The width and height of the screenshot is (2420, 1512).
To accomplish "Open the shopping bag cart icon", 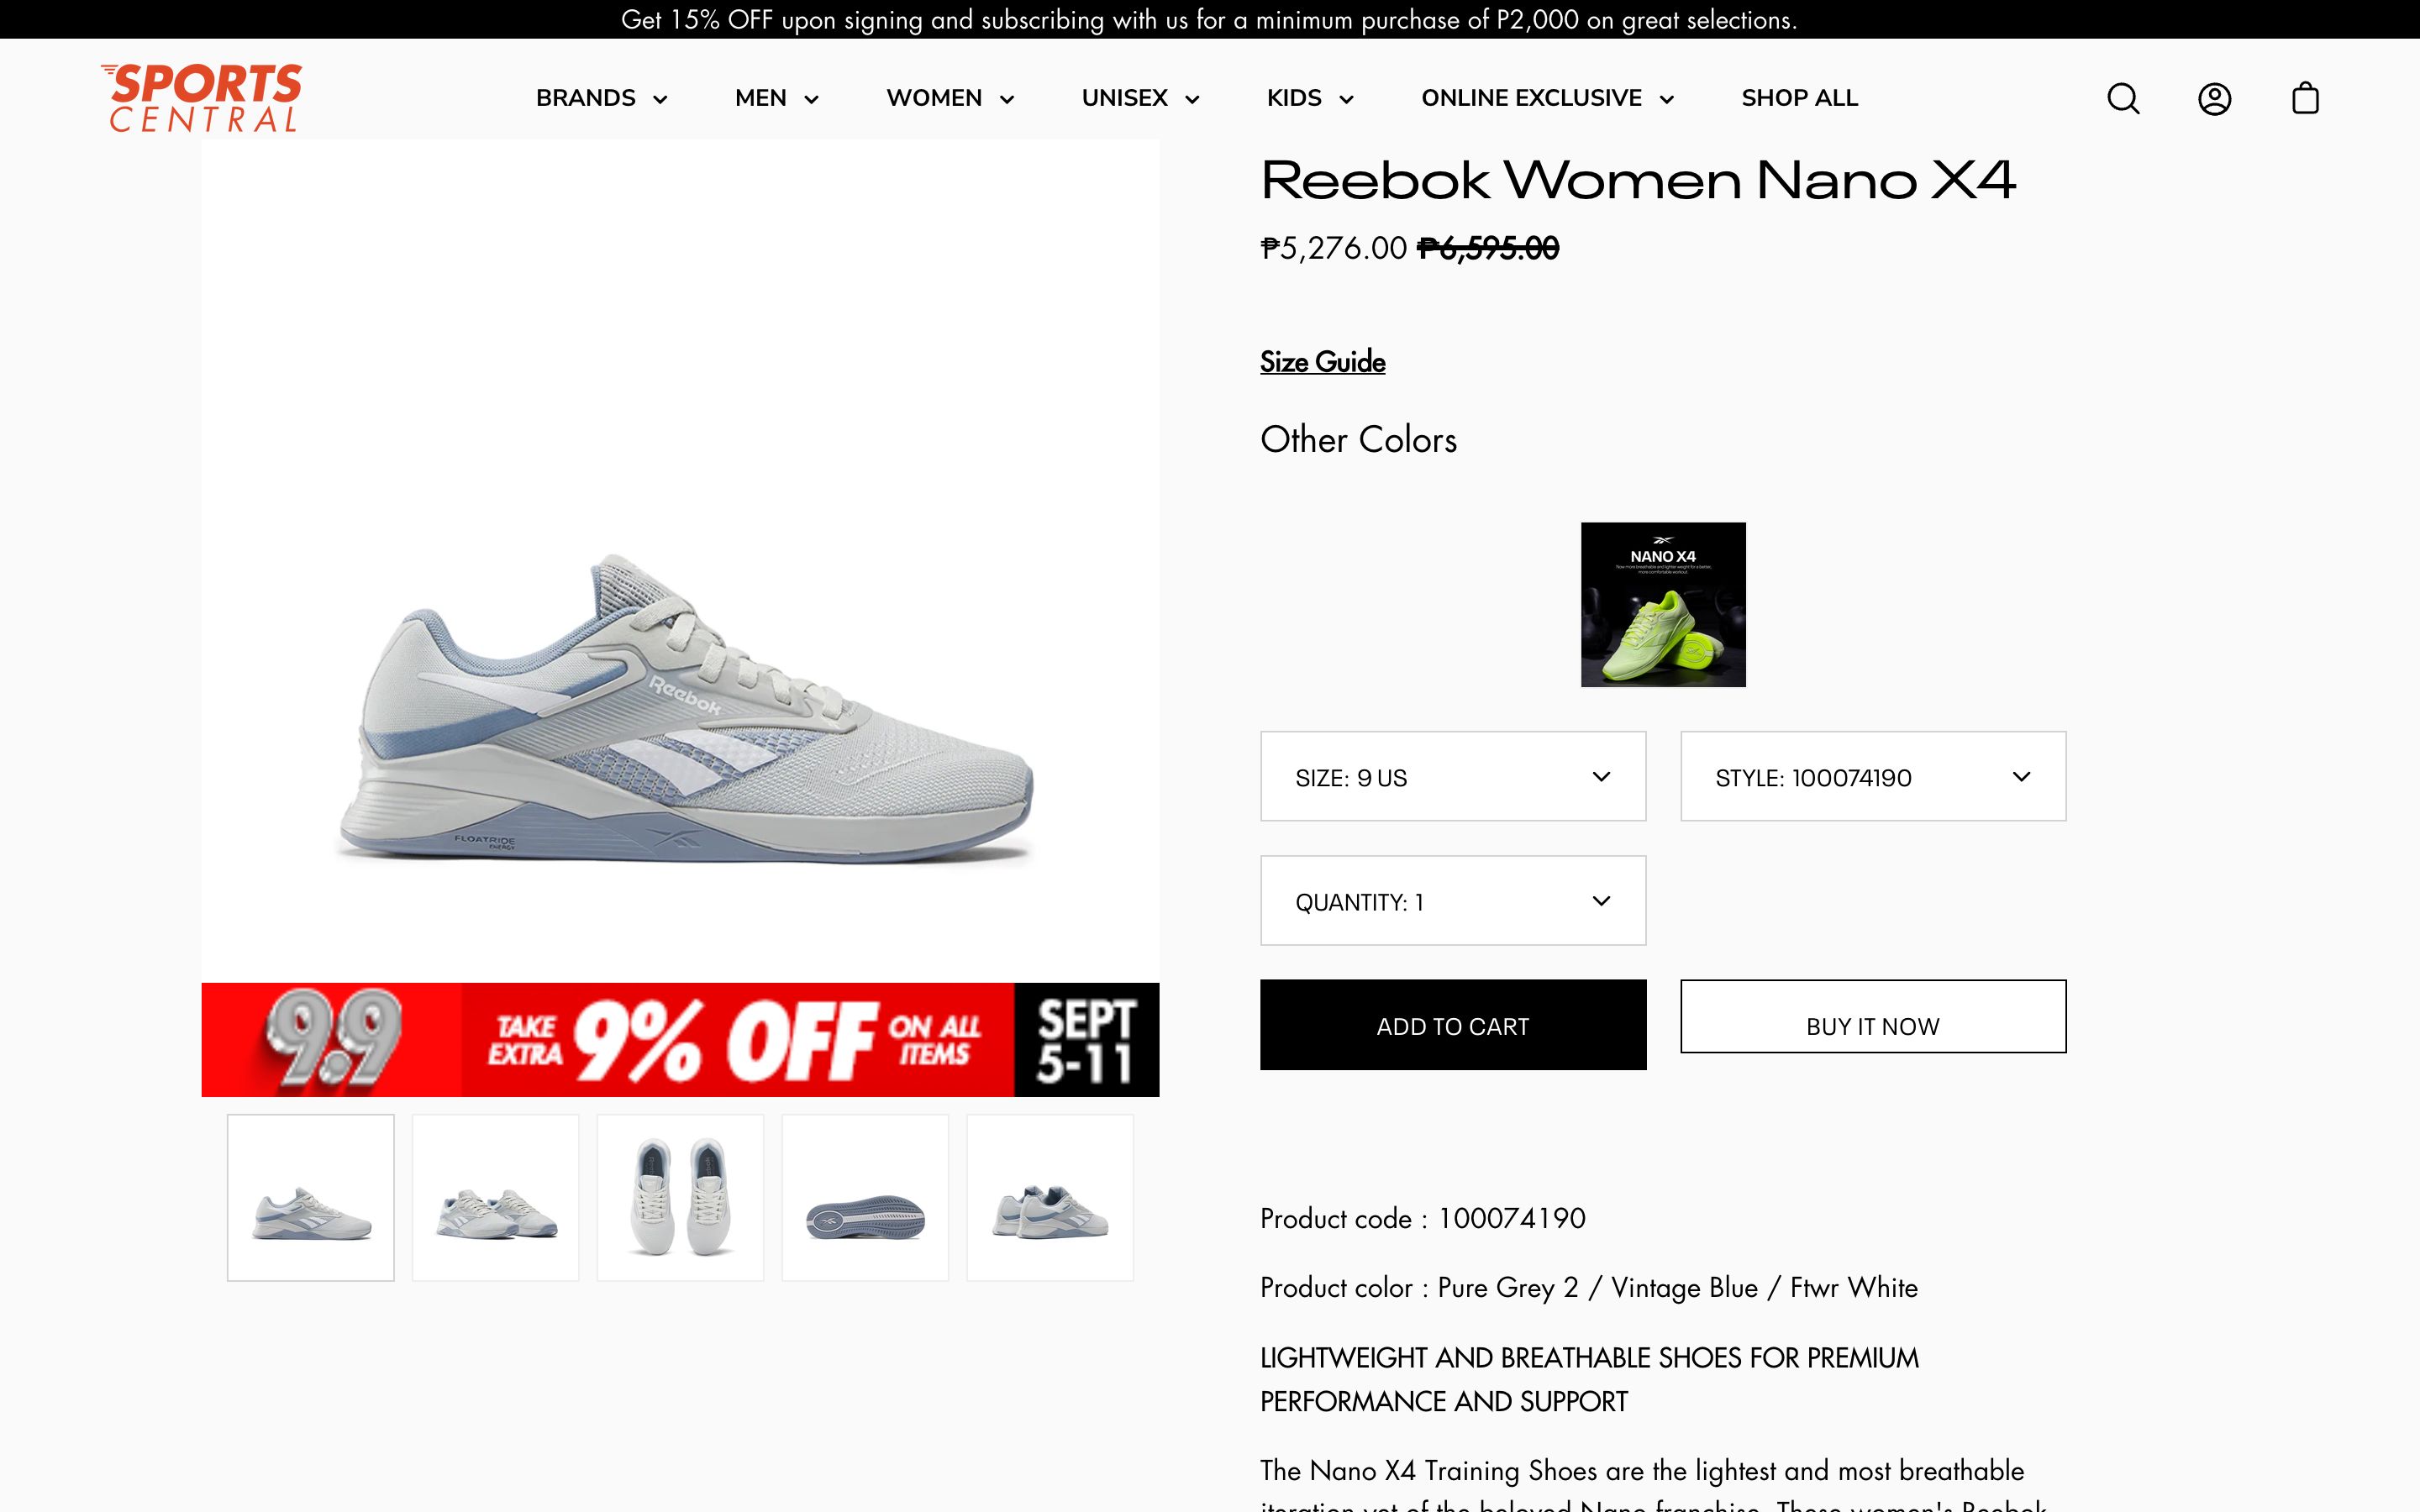I will 2305,98.
